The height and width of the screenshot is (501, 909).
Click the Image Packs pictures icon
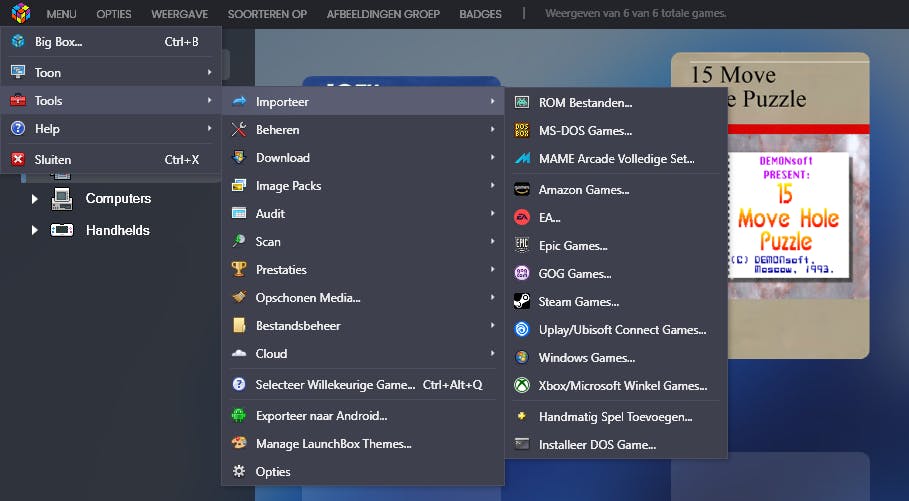pos(239,186)
